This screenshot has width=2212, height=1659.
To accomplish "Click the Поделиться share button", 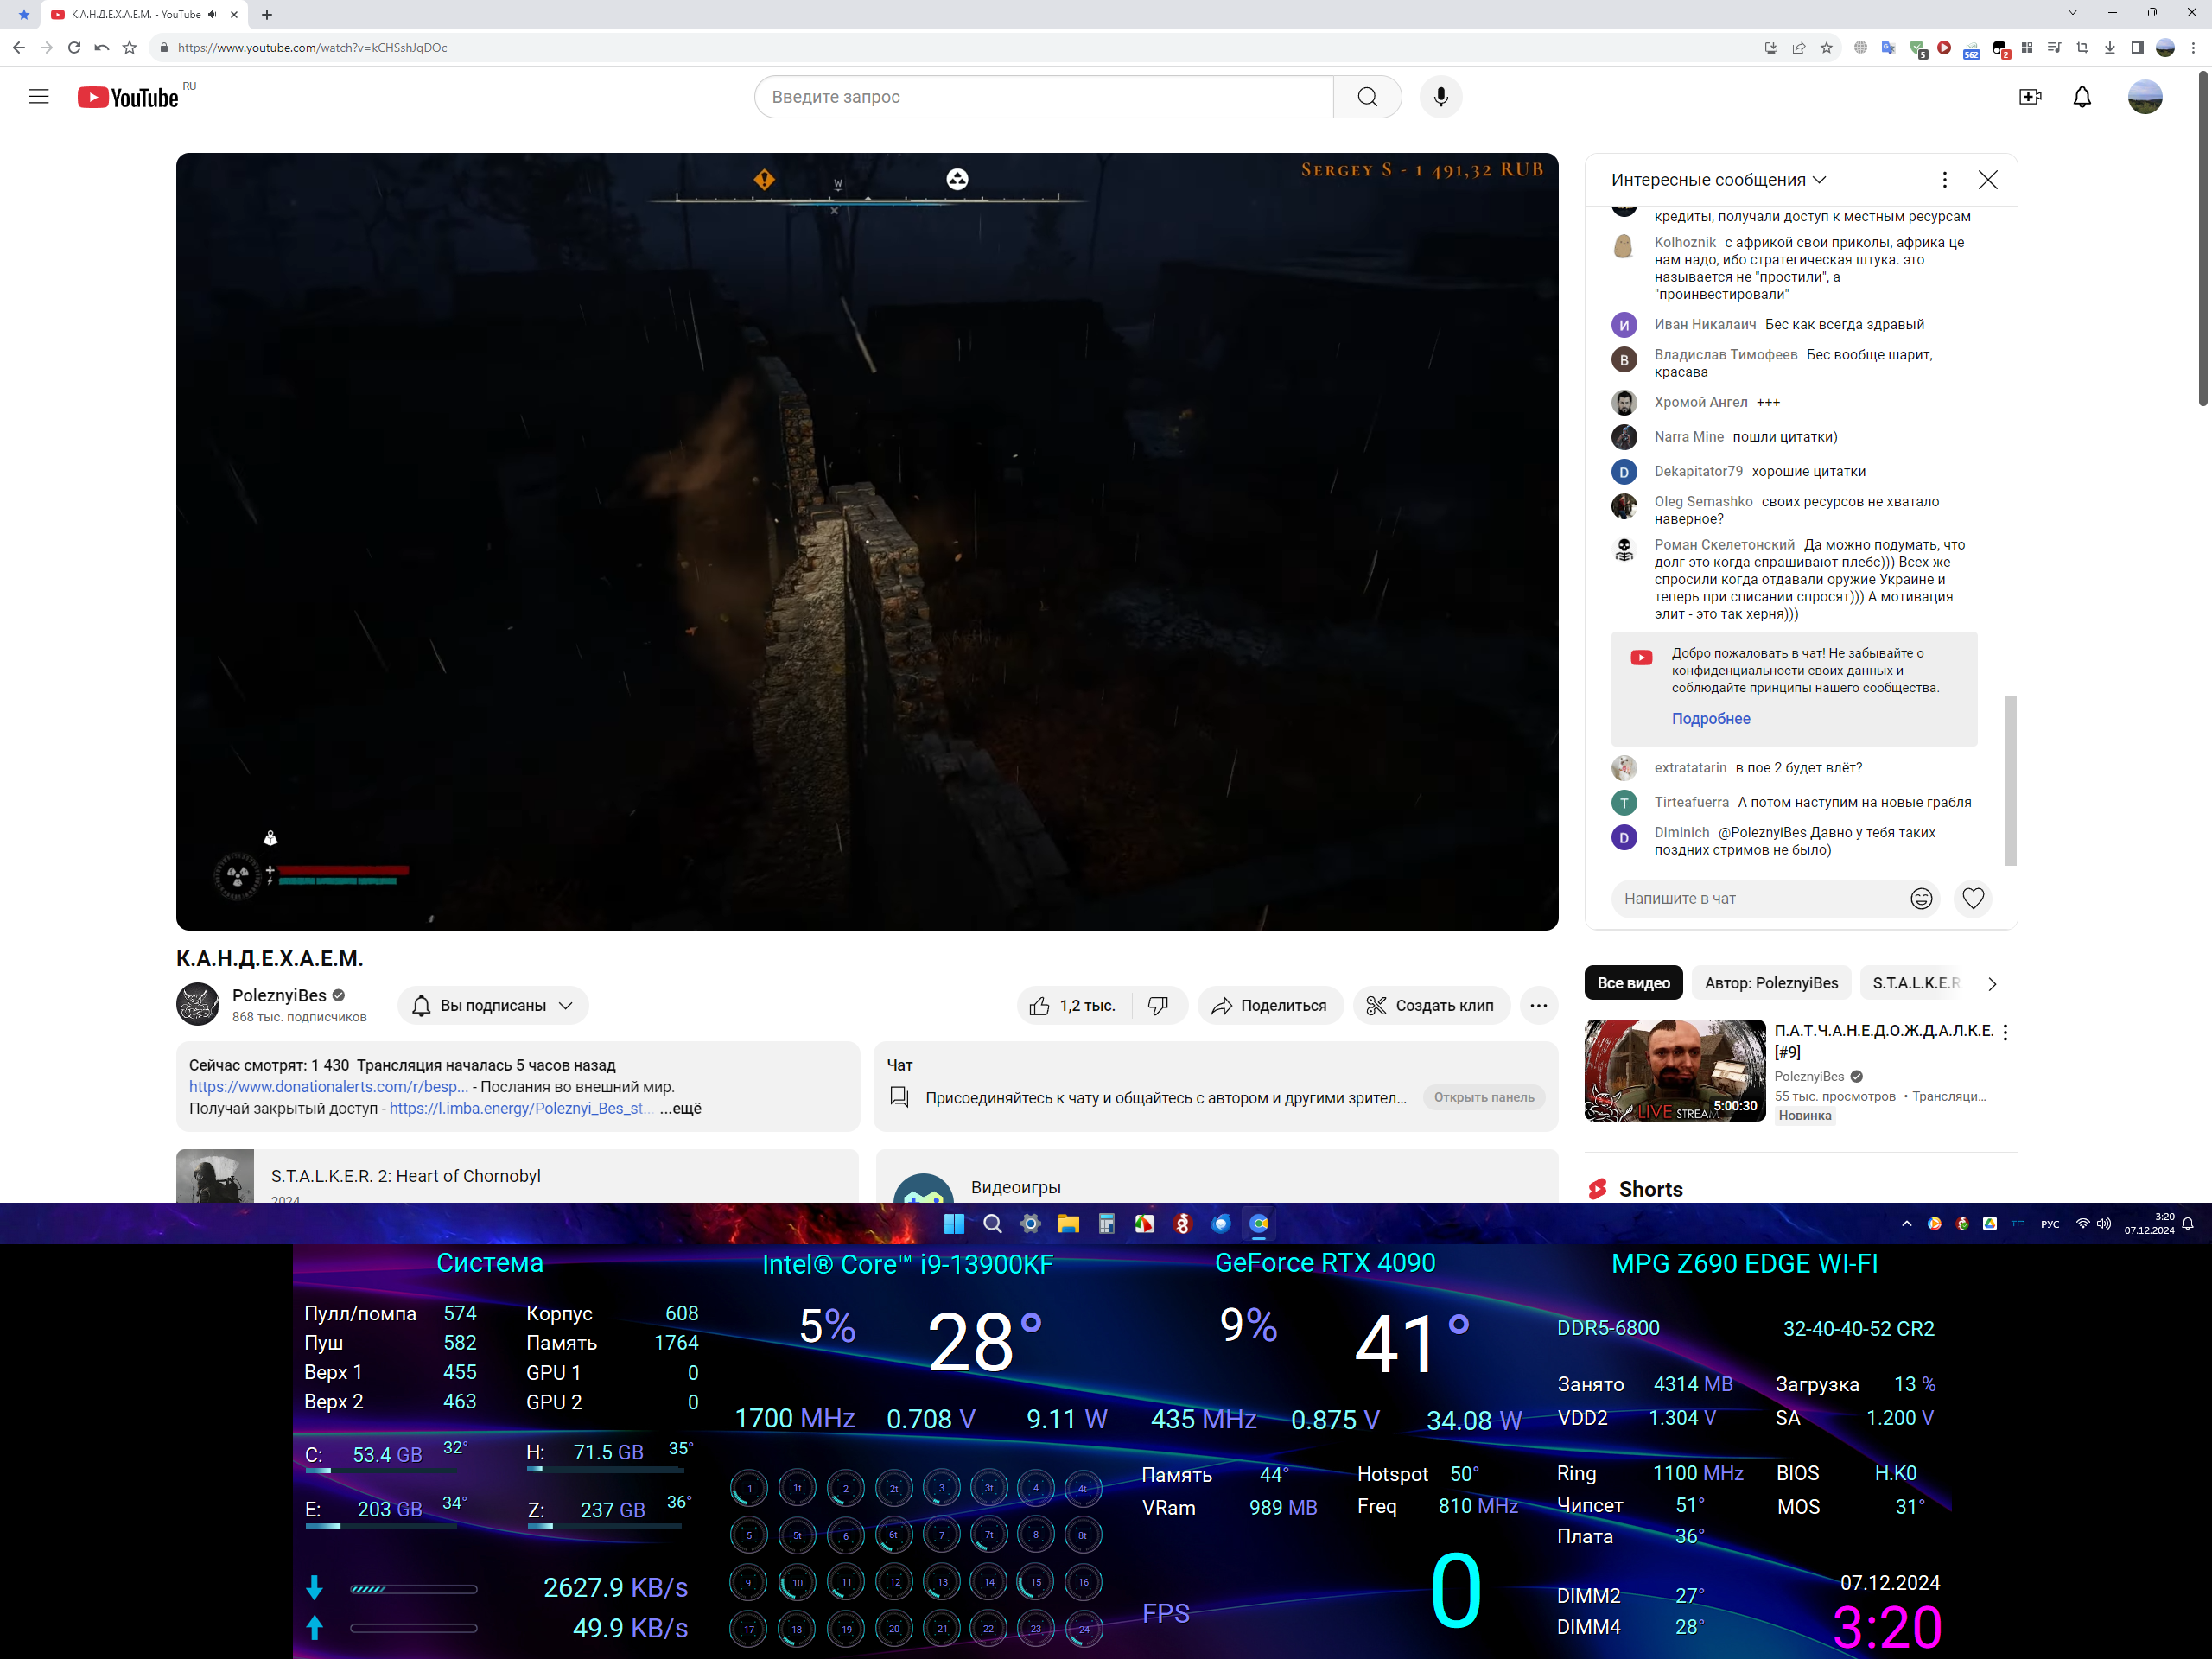I will pos(1268,1005).
